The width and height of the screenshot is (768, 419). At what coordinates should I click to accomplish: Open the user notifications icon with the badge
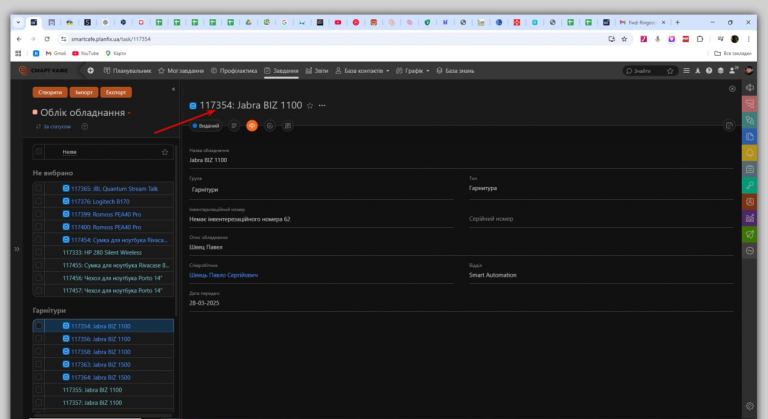[x=733, y=71]
